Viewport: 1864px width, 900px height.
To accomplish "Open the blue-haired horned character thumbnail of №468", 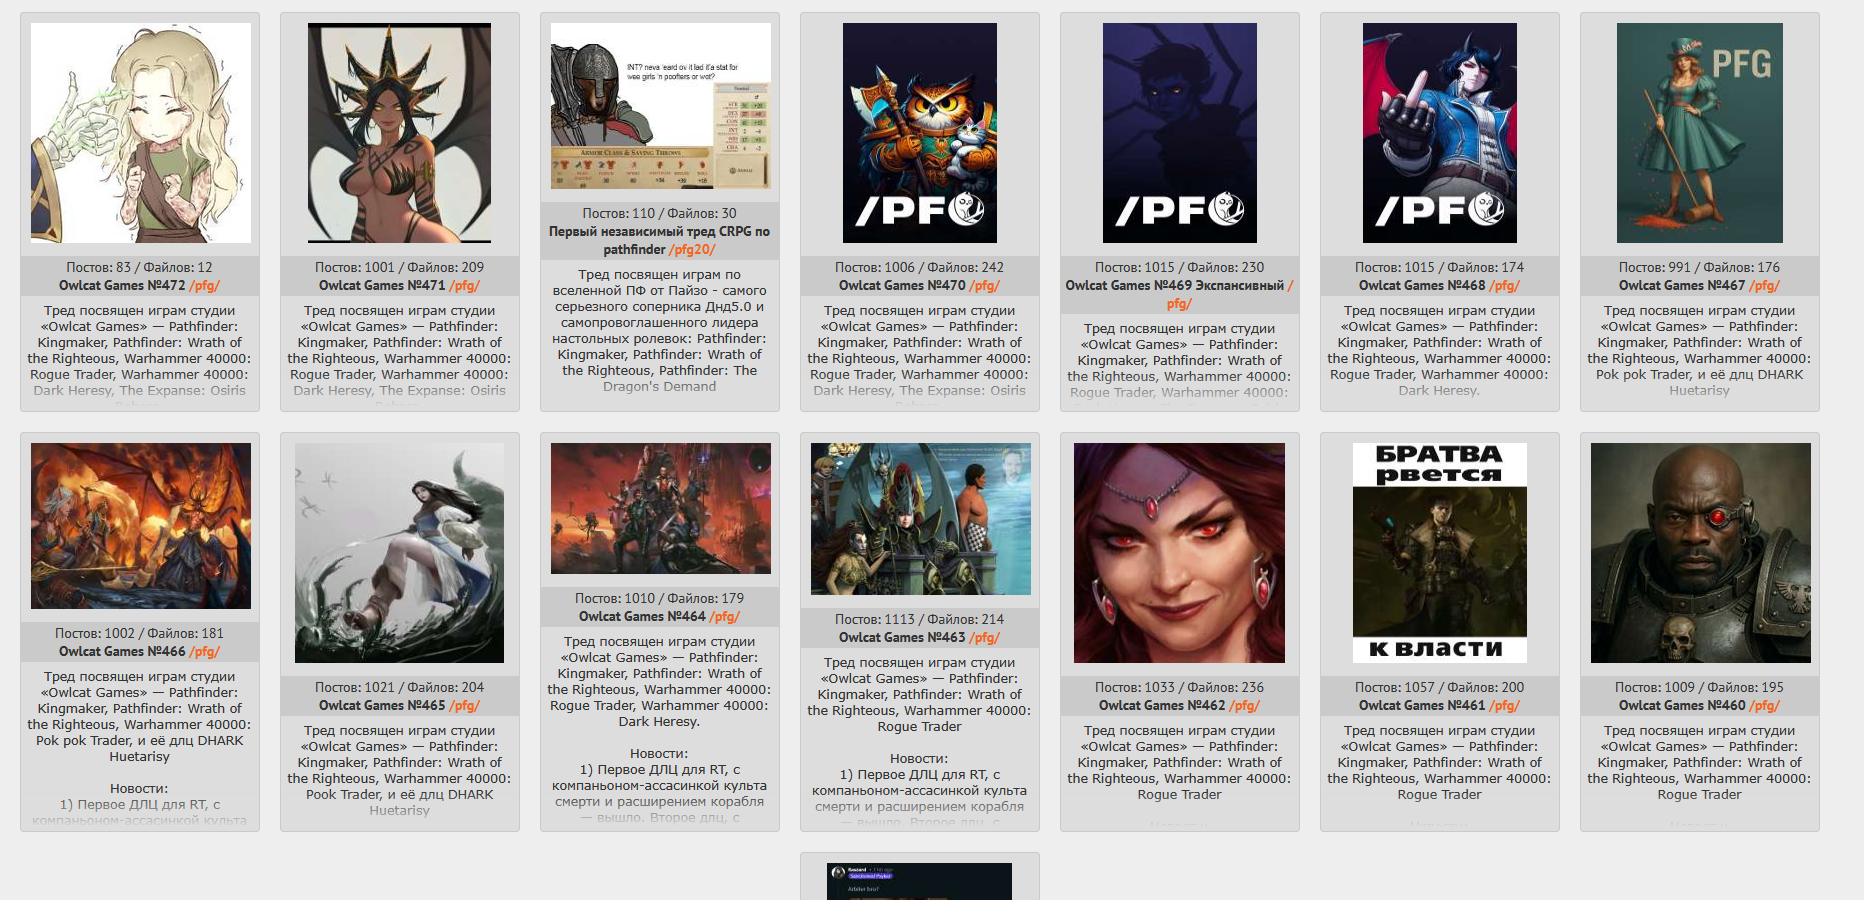I will click(x=1440, y=133).
